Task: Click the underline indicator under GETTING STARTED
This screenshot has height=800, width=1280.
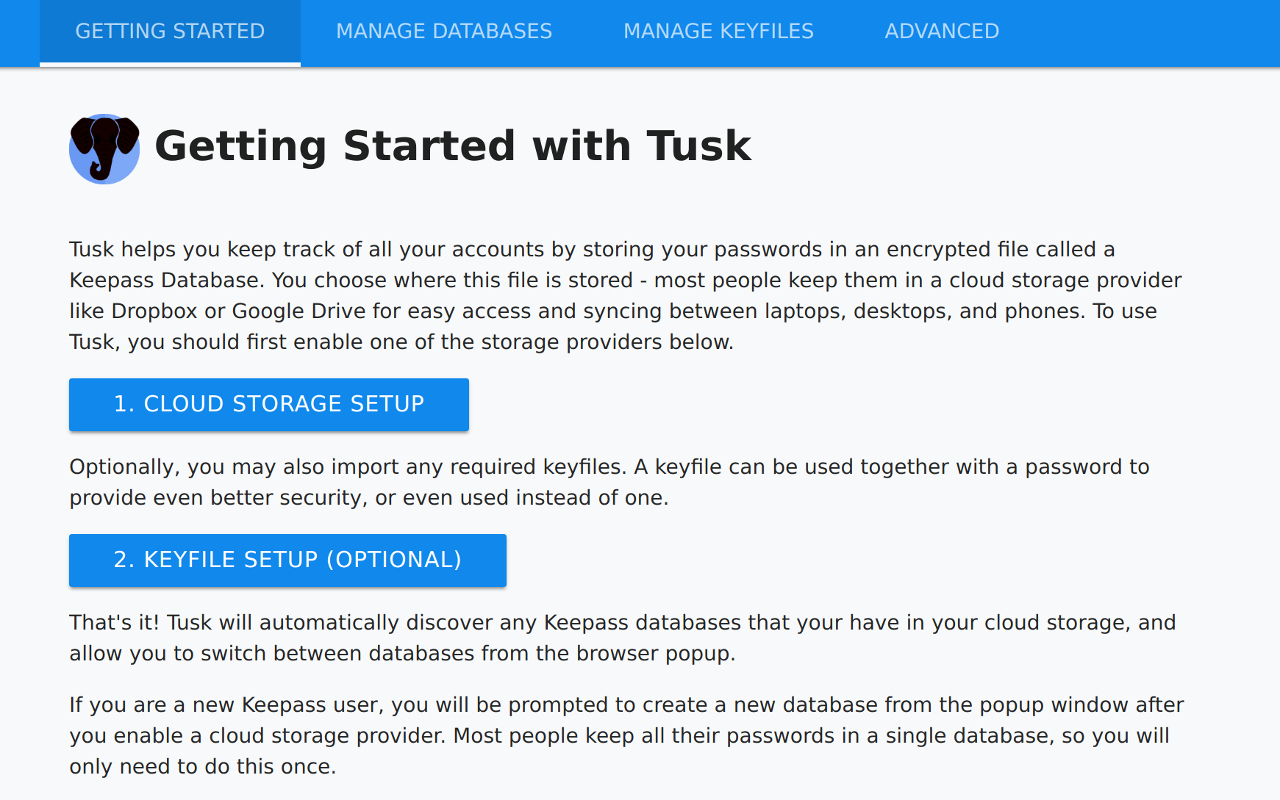Action: point(169,65)
